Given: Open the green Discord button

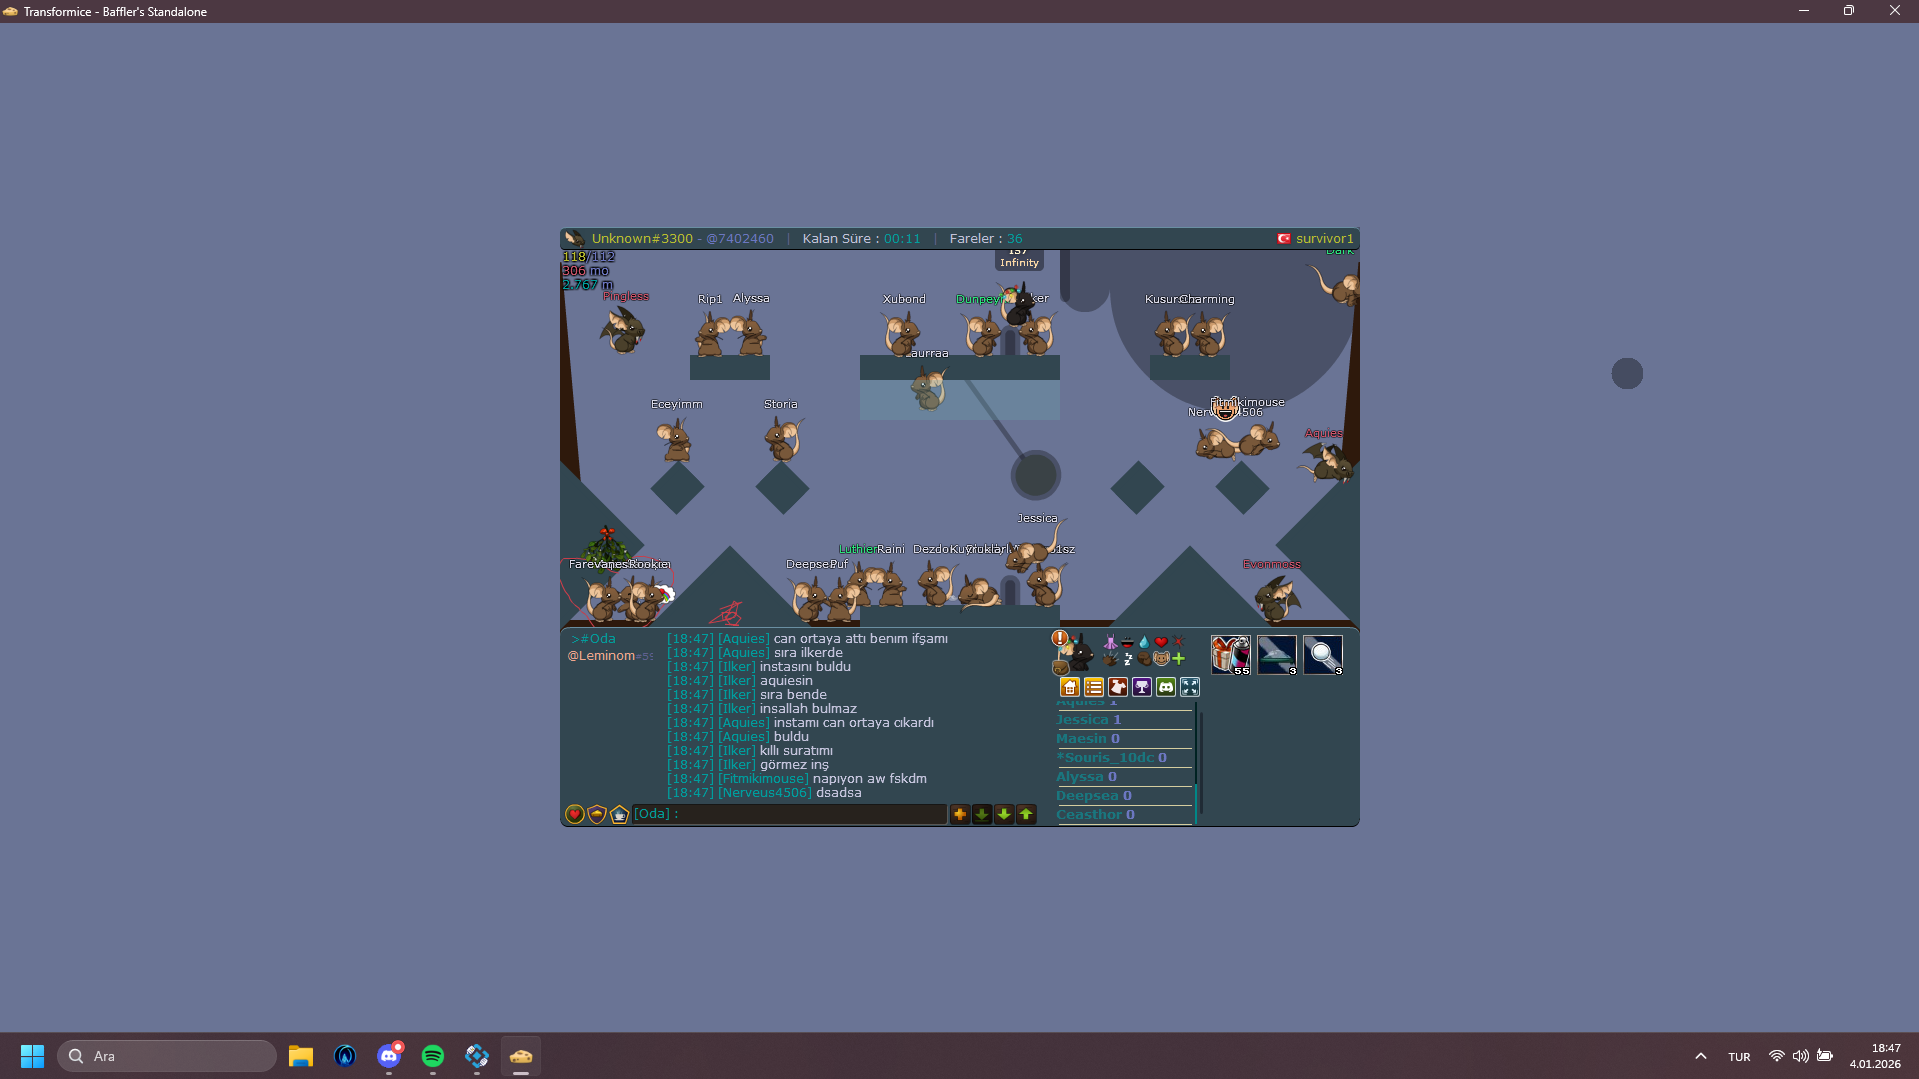Looking at the screenshot, I should pos(1166,687).
